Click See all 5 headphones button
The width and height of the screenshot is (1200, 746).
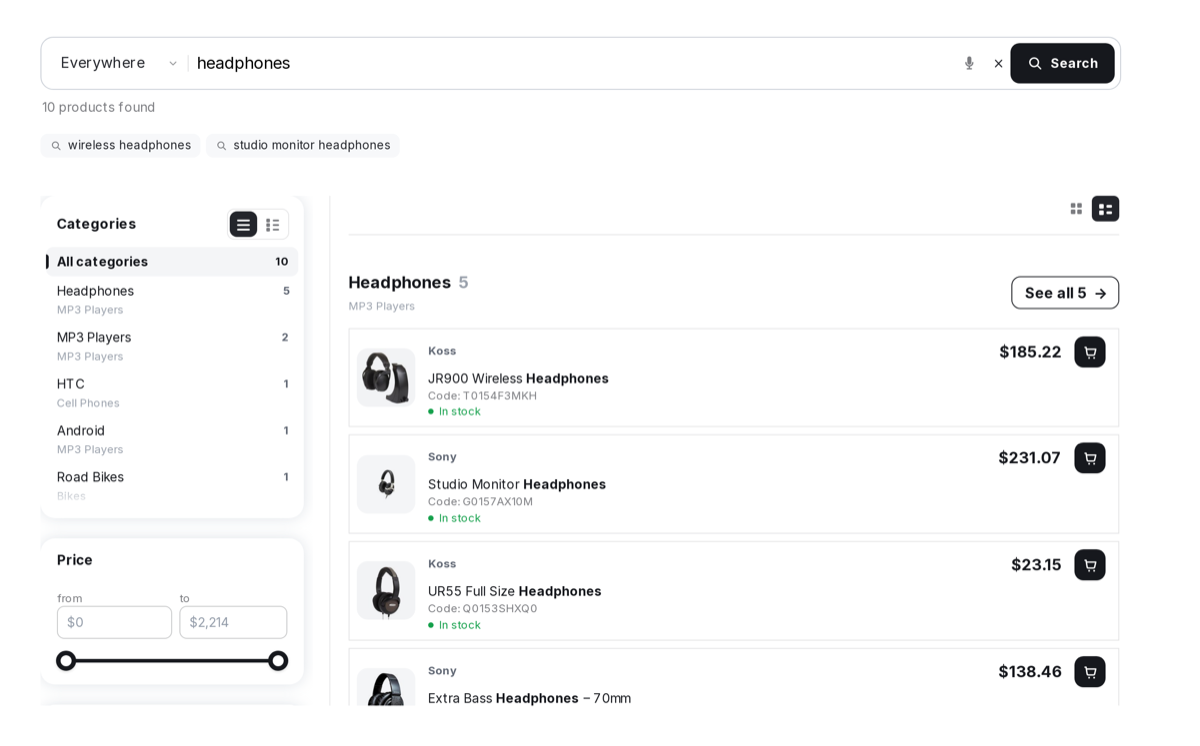click(1065, 293)
